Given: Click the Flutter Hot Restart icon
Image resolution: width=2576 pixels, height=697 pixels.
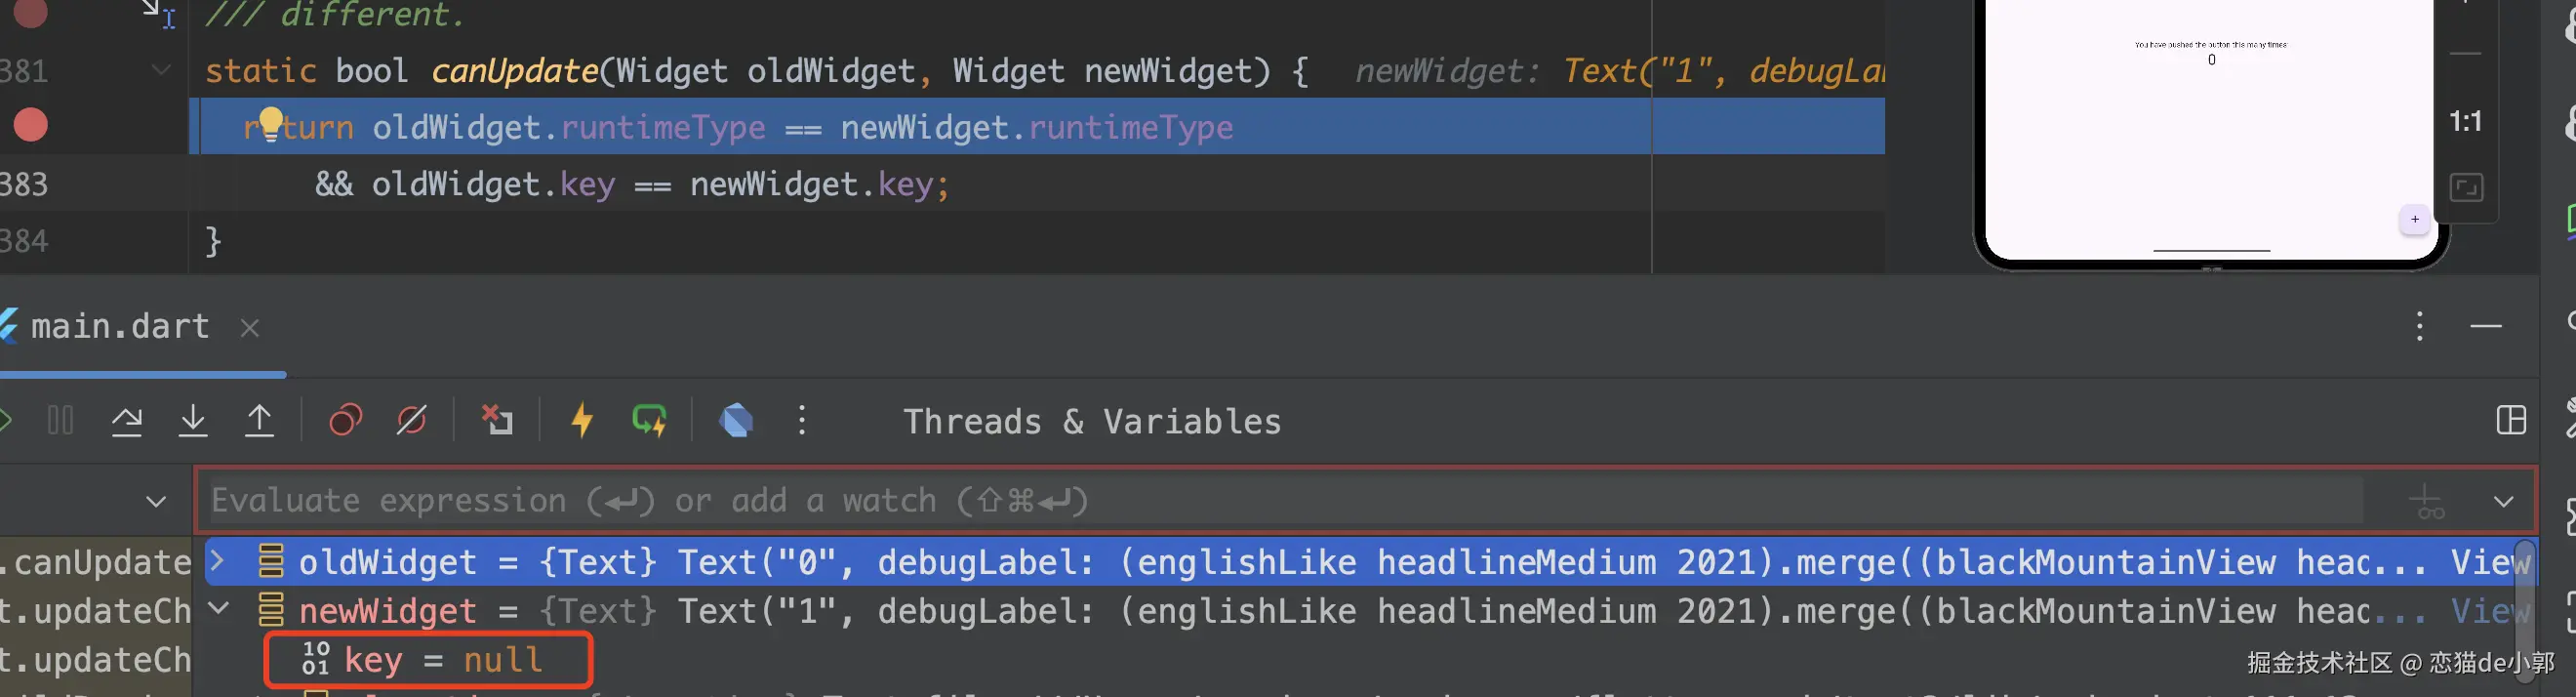Looking at the screenshot, I should click(x=649, y=421).
